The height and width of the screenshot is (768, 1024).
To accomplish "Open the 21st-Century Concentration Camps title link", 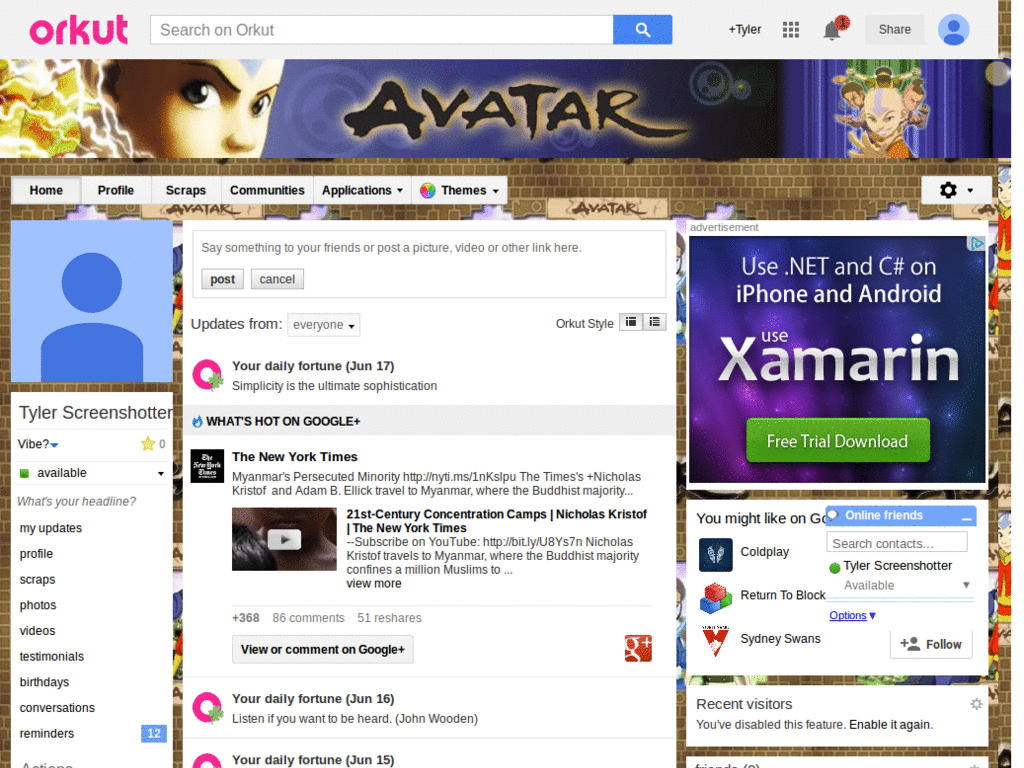I will click(x=496, y=521).
